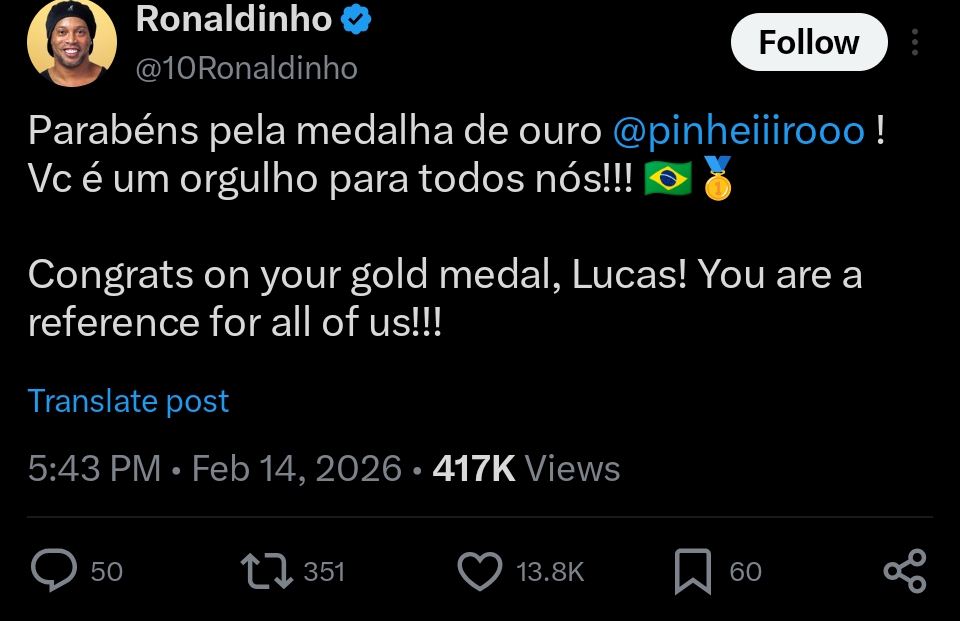Click the 60 bookmarks count

(746, 572)
